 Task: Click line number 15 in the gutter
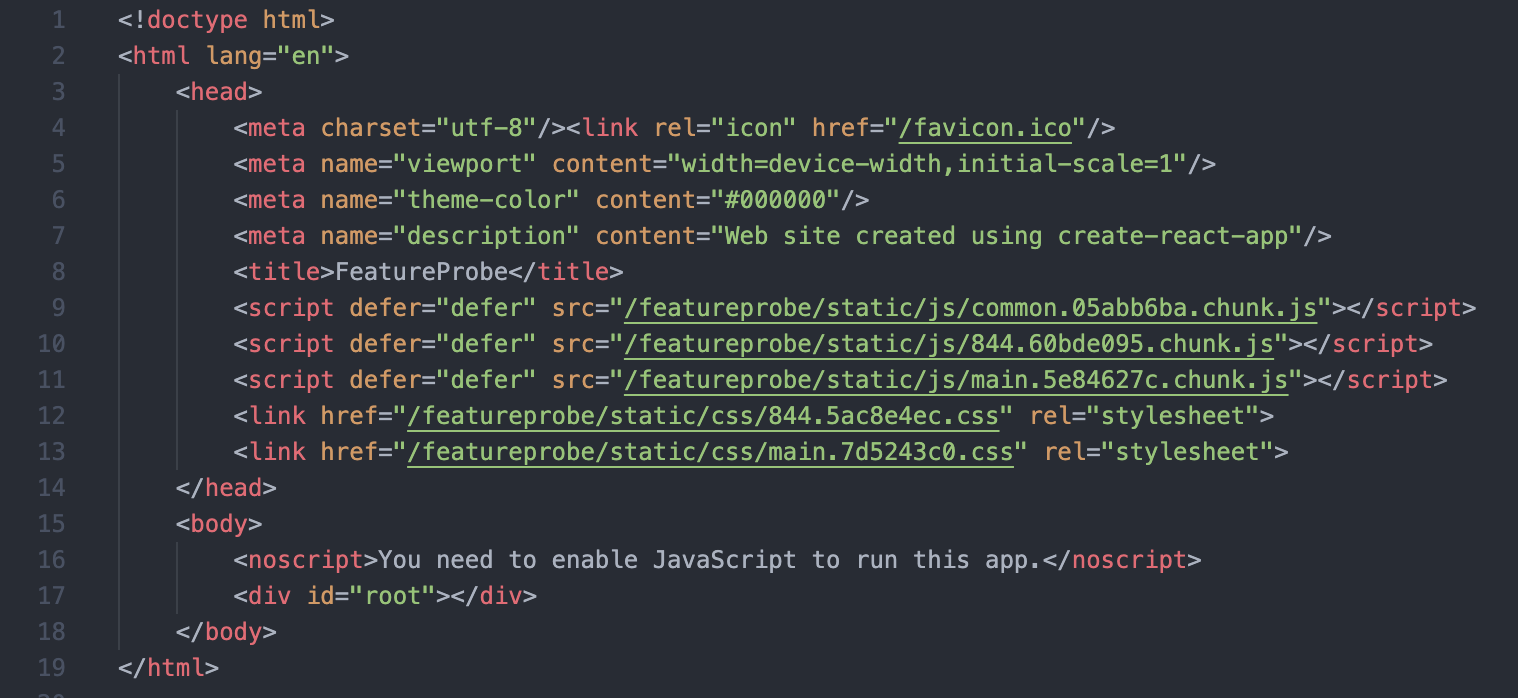(x=51, y=524)
